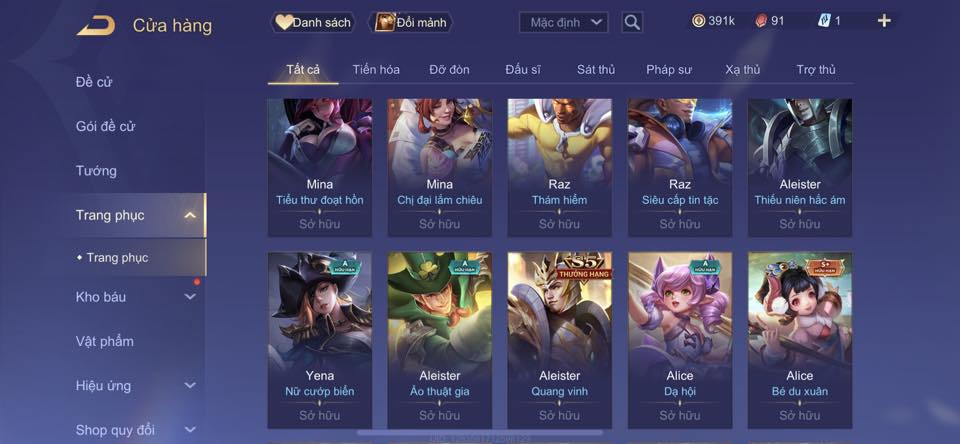Switch to the Sát thủ tab
Image resolution: width=960 pixels, height=444 pixels.
click(x=596, y=70)
